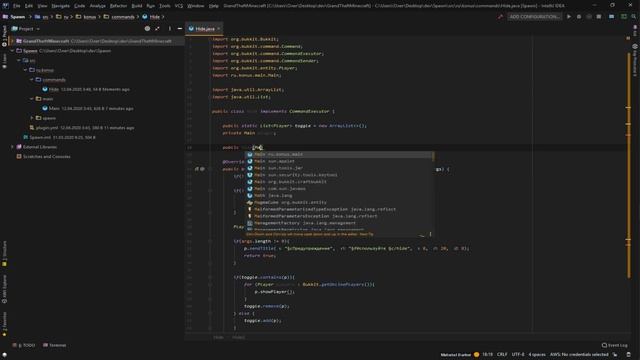This screenshot has height=360, width=640.
Task: Click Spawn in the navigation breadcrumb
Action: click(x=18, y=17)
